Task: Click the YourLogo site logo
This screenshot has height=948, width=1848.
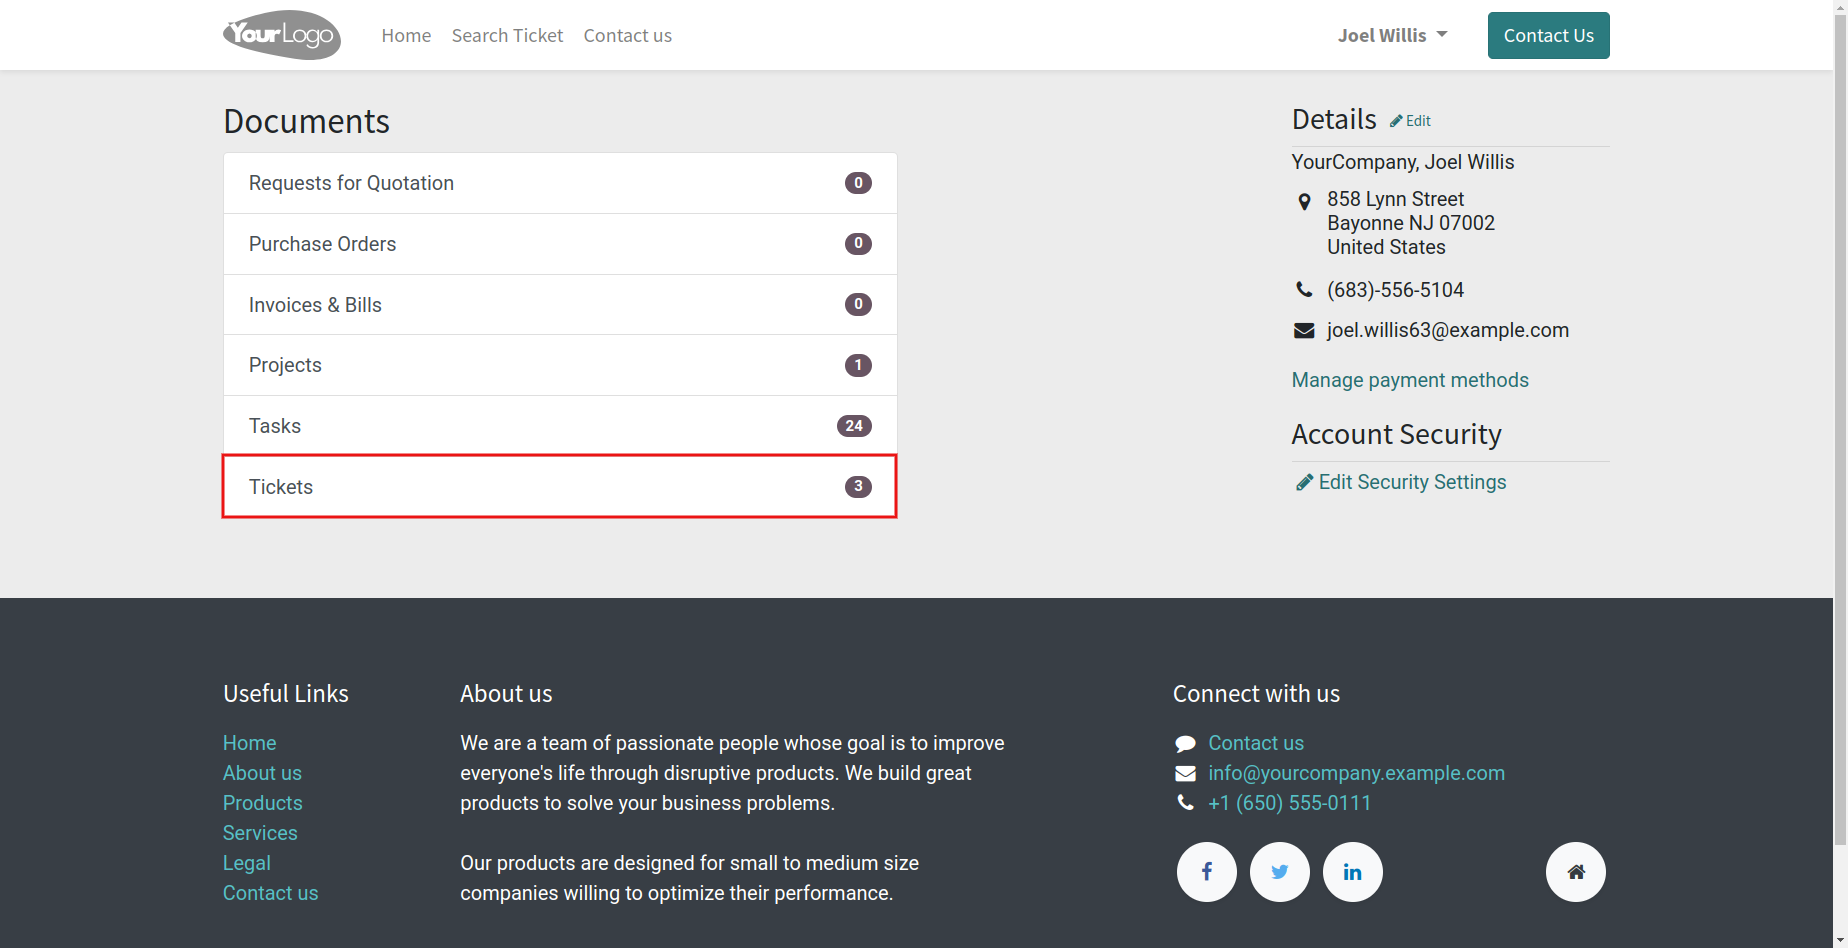Action: coord(282,35)
